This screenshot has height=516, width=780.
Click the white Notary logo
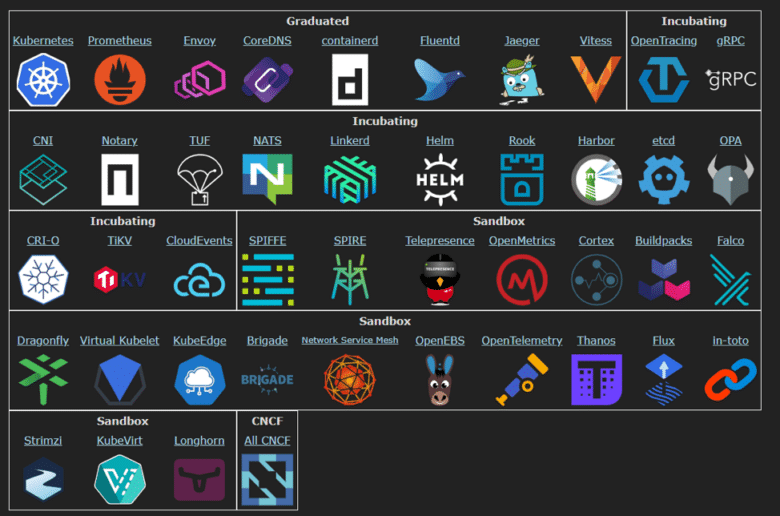(x=120, y=180)
